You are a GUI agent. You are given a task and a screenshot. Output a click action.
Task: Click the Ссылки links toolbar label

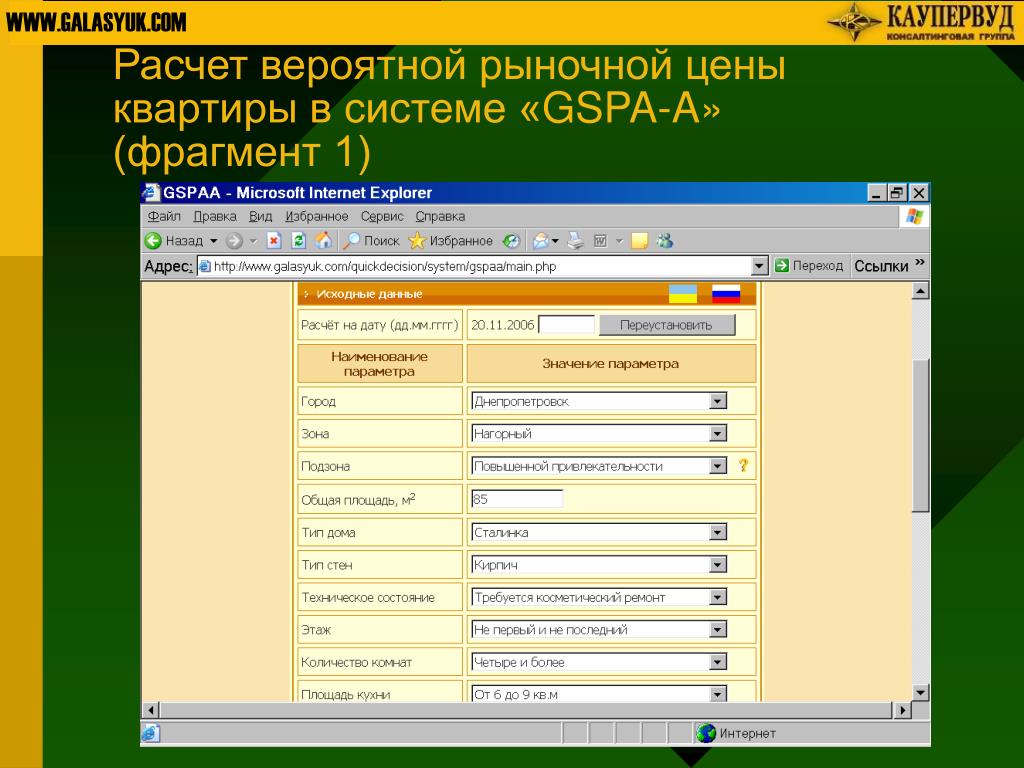pyautogui.click(x=881, y=266)
